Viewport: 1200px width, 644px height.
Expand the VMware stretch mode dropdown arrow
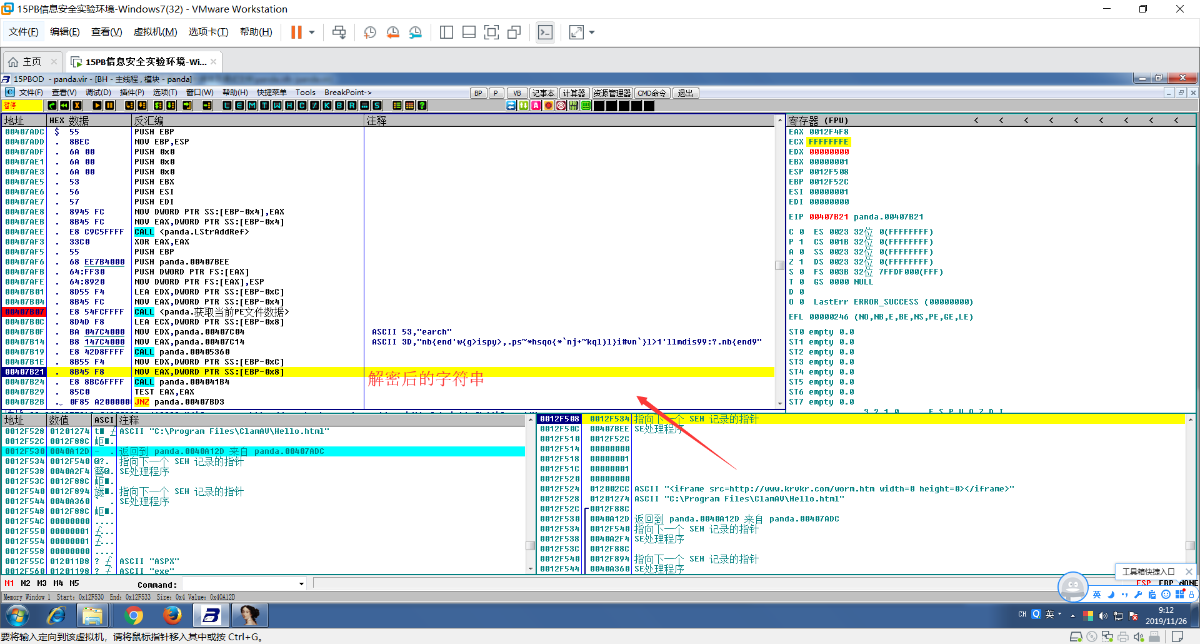(592, 33)
